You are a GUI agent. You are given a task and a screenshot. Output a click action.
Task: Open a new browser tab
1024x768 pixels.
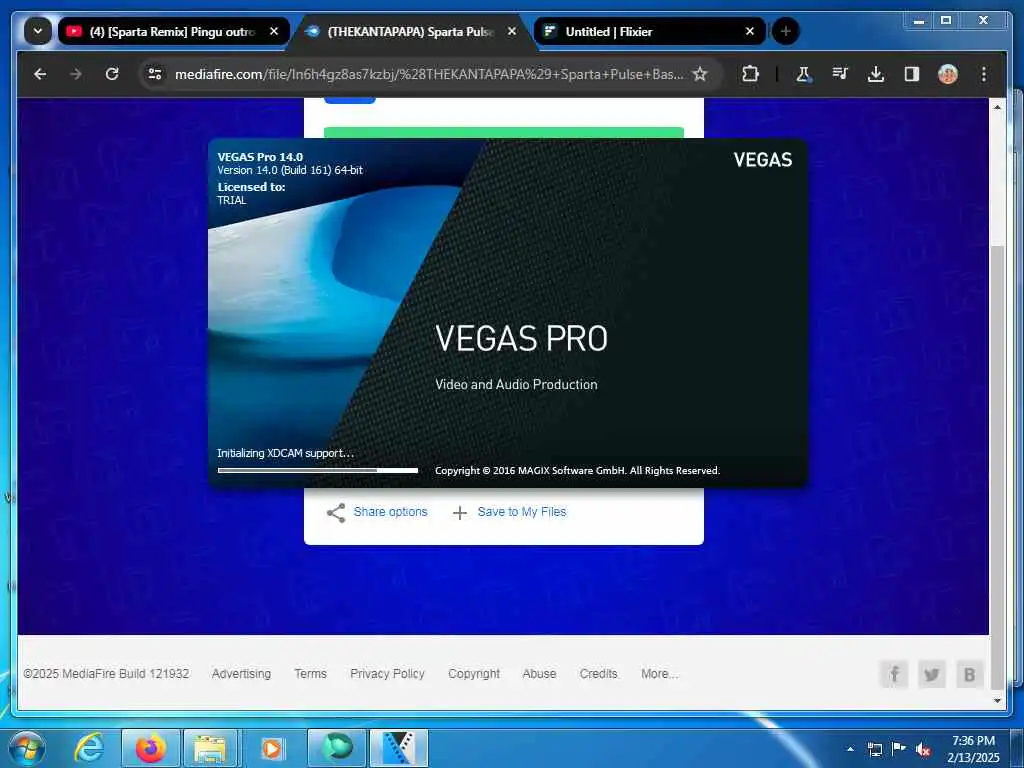(x=786, y=31)
